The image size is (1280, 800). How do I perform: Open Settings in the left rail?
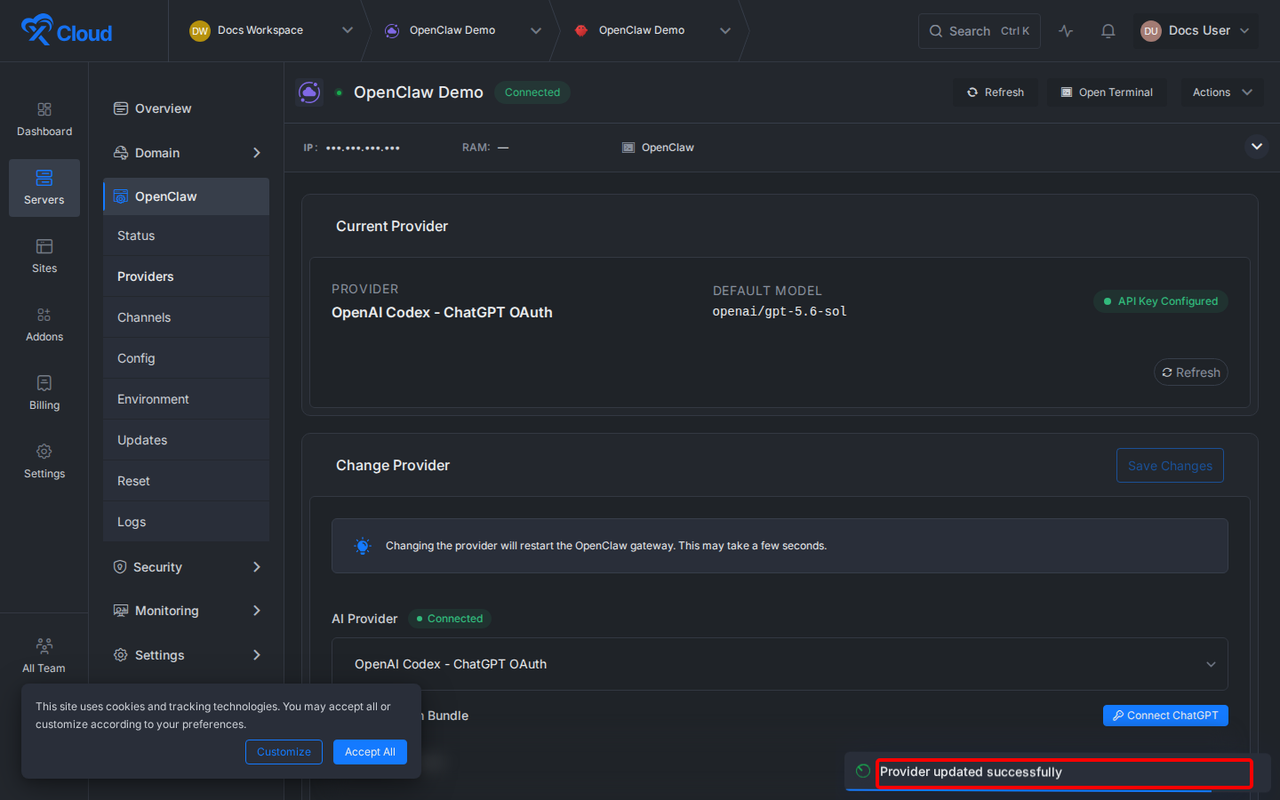click(x=44, y=462)
